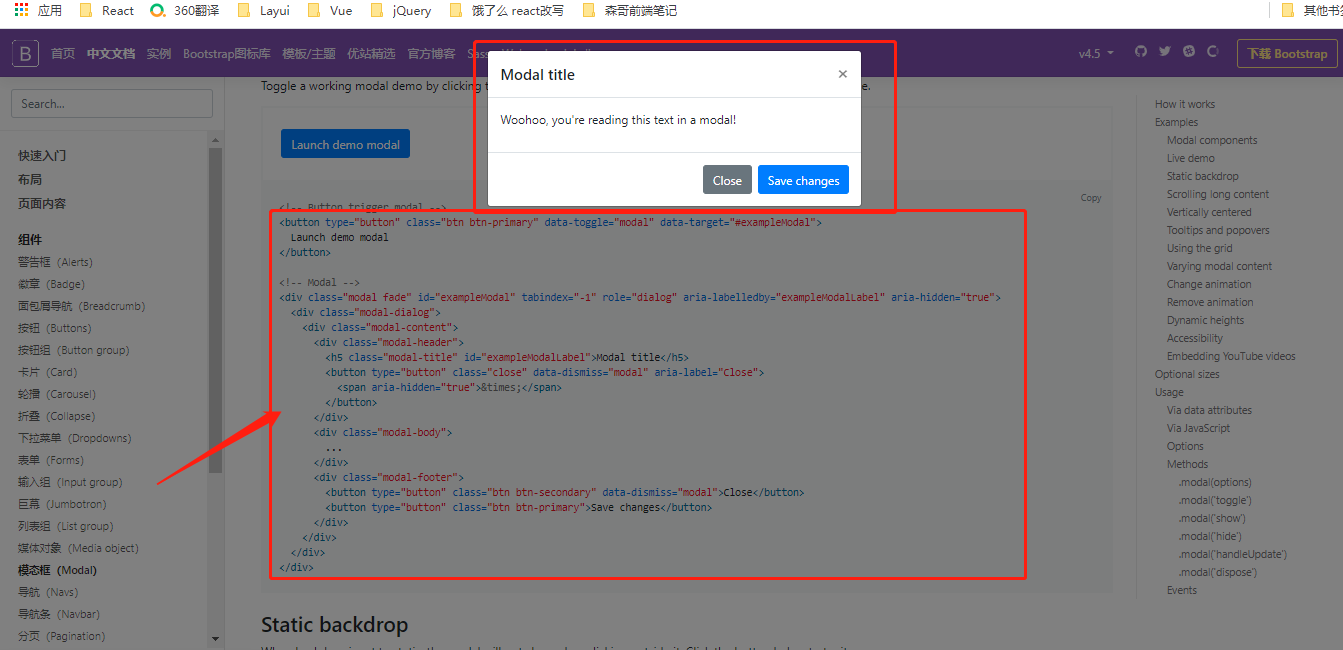Open the Slack icon link in navbar
Image resolution: width=1343 pixels, height=650 pixels.
1189,51
